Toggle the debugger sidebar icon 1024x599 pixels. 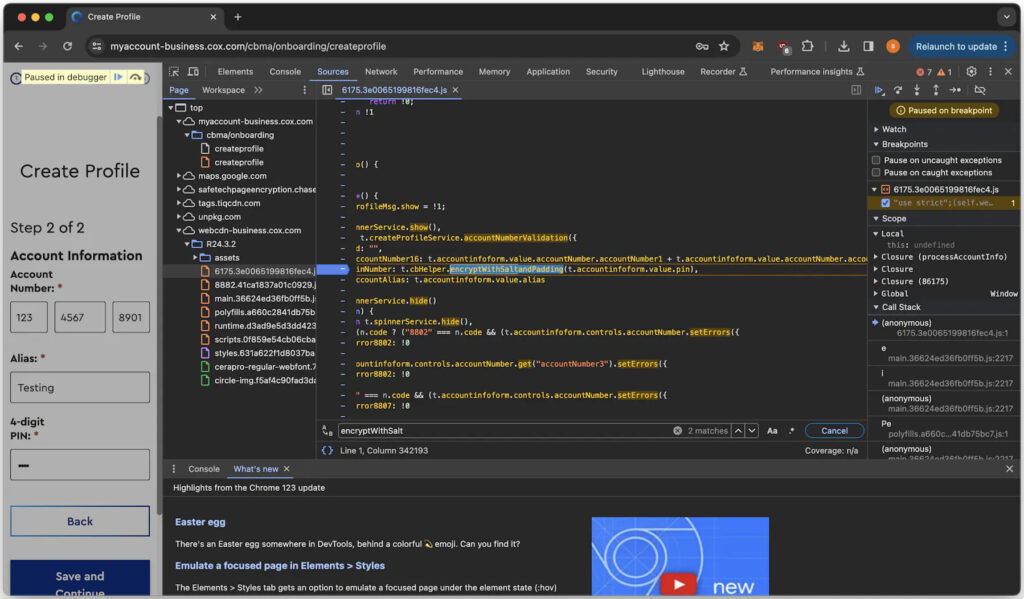[x=856, y=90]
